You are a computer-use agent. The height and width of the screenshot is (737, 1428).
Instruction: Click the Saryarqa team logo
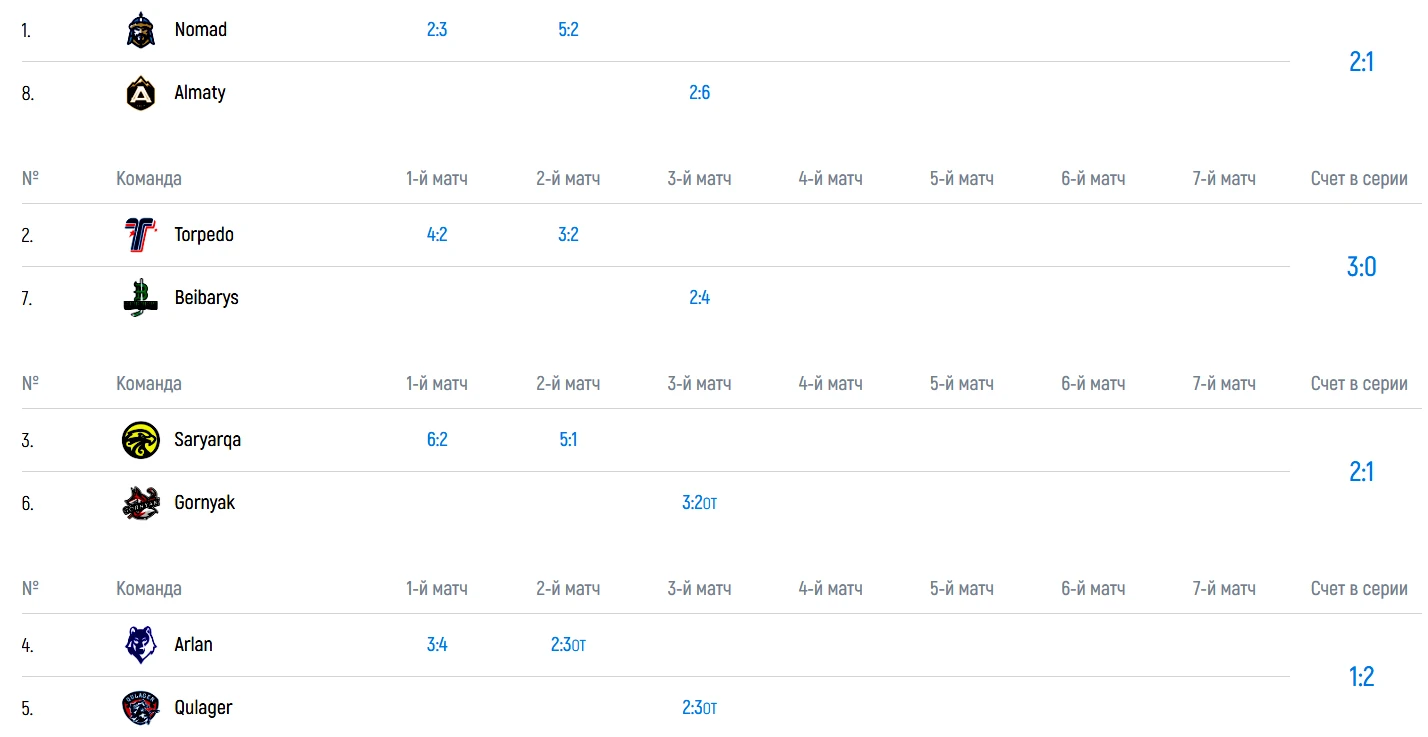coord(141,440)
